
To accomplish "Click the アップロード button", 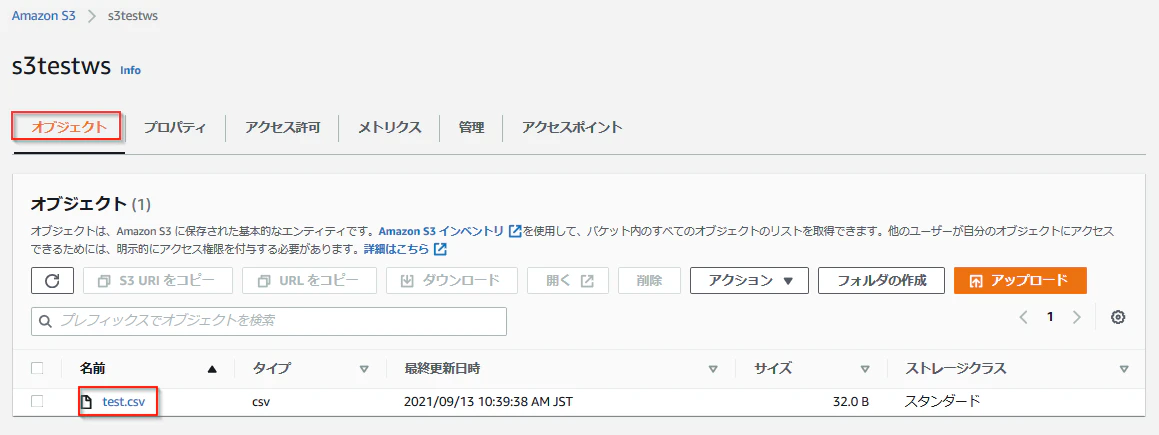I will pos(1020,281).
